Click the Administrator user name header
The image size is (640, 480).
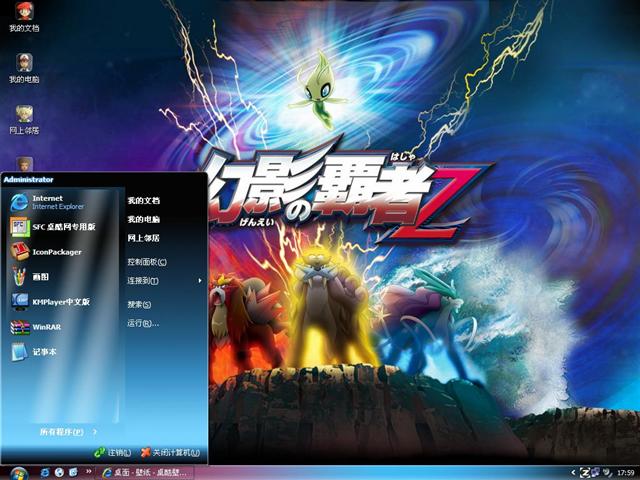click(x=29, y=180)
